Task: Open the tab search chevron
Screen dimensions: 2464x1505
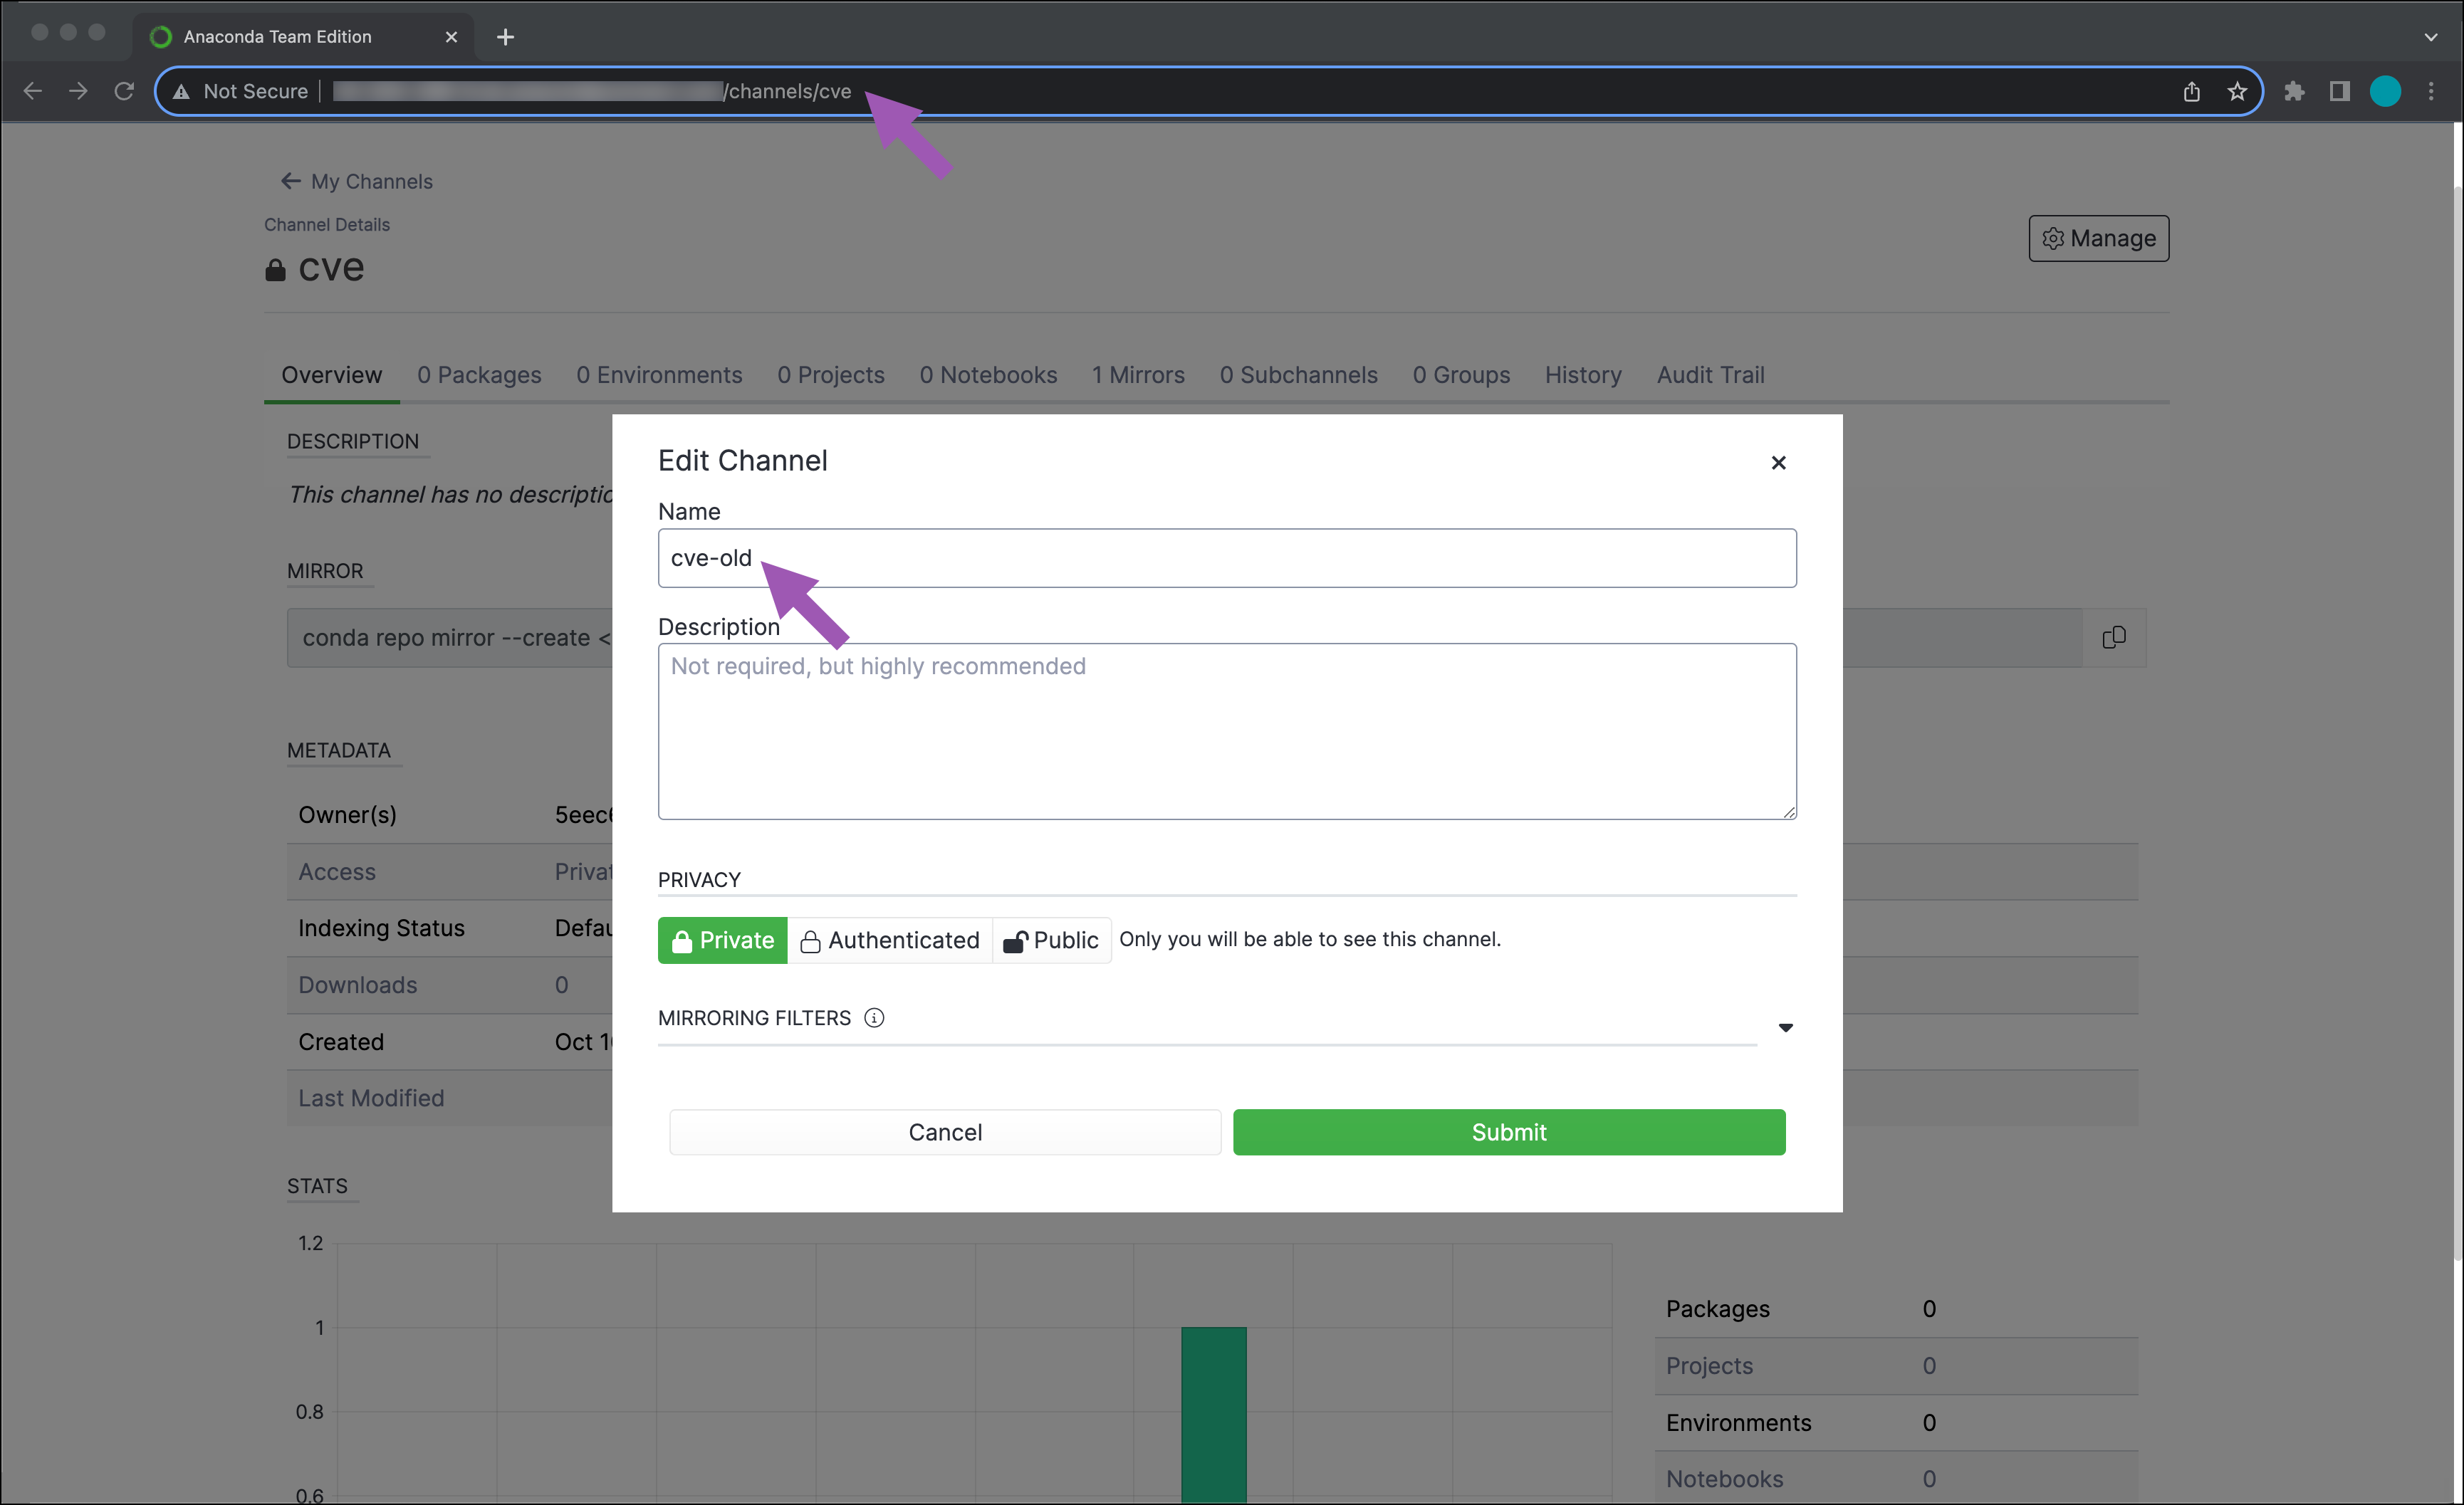Action: [2430, 37]
